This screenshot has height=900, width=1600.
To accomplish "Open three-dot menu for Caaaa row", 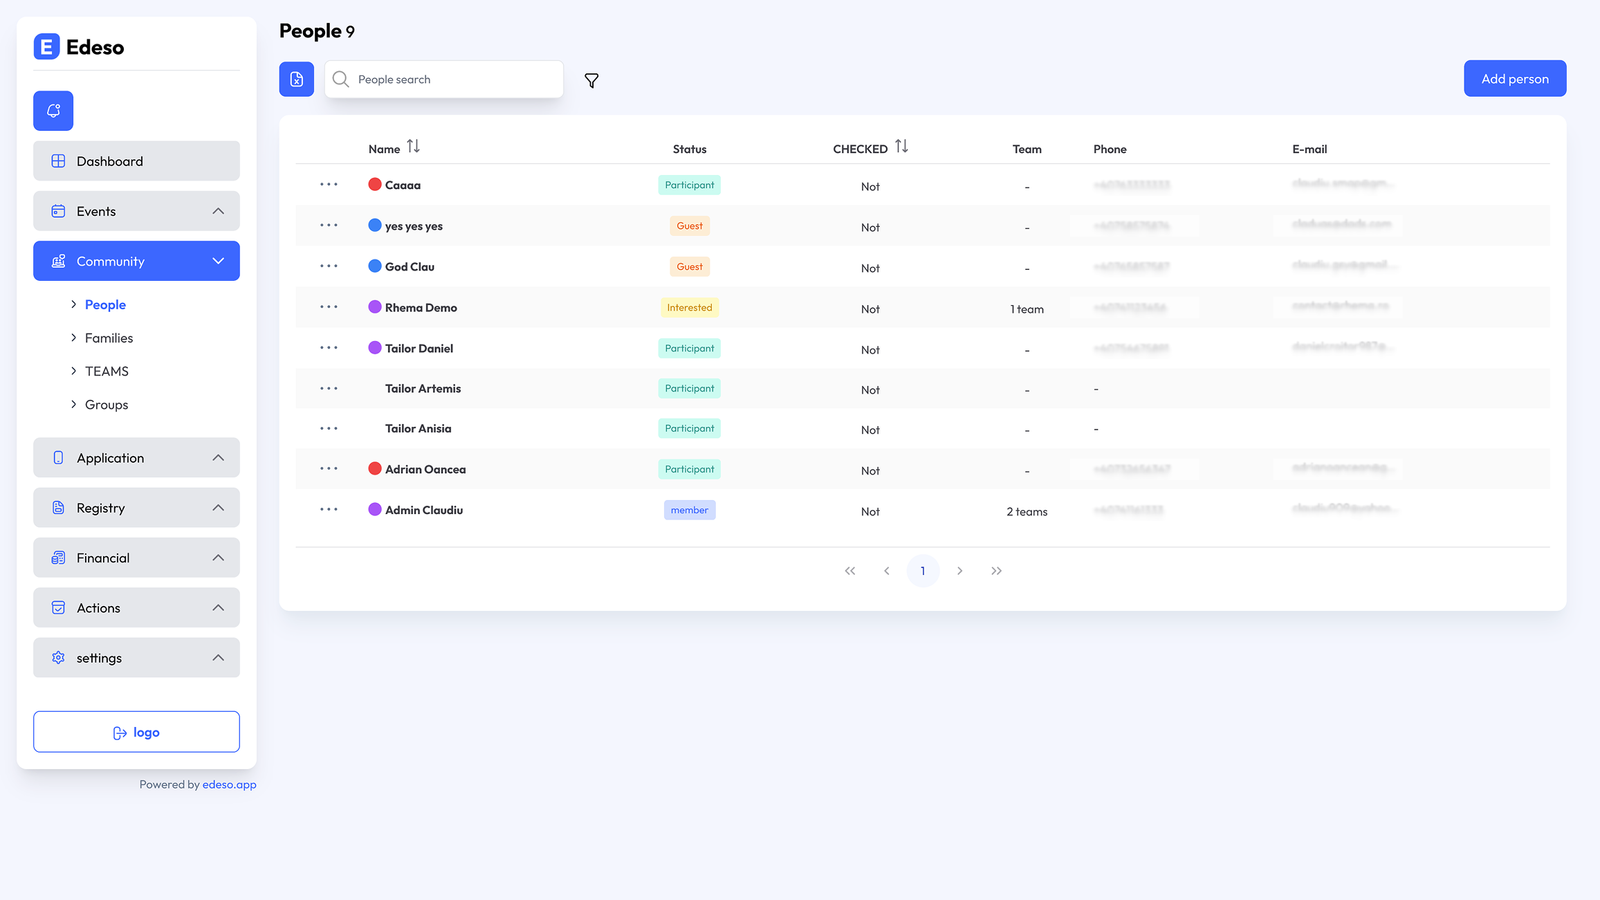I will coord(329,185).
